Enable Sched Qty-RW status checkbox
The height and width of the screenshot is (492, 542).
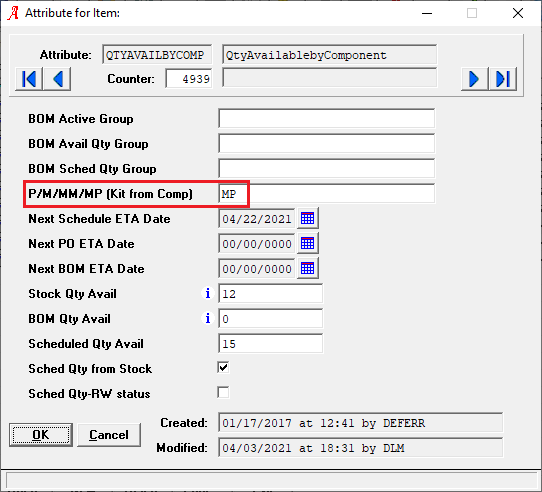[223, 392]
